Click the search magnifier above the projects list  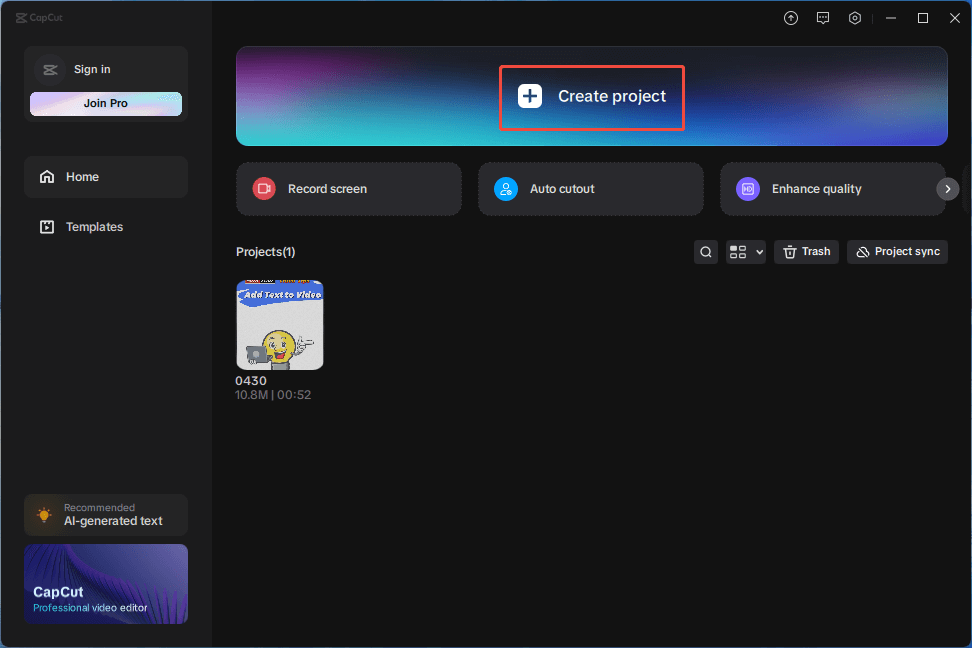[705, 251]
